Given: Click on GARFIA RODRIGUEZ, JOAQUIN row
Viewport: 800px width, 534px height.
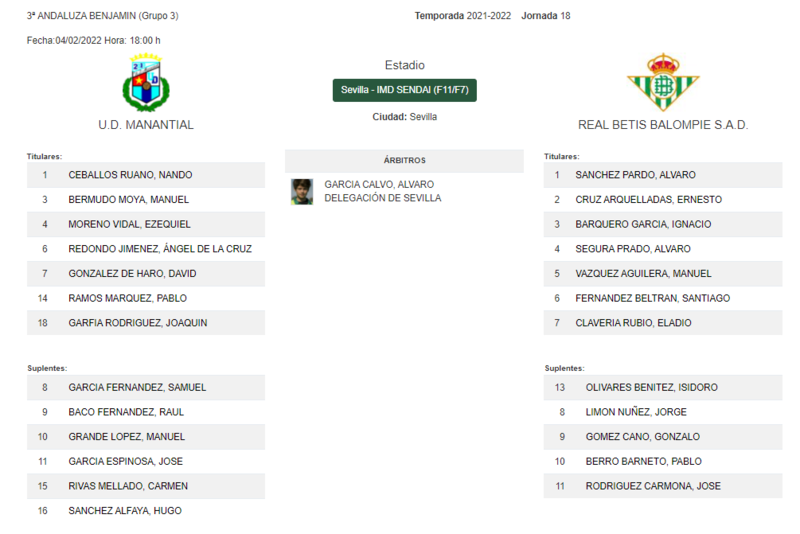Looking at the screenshot, I should point(146,323).
